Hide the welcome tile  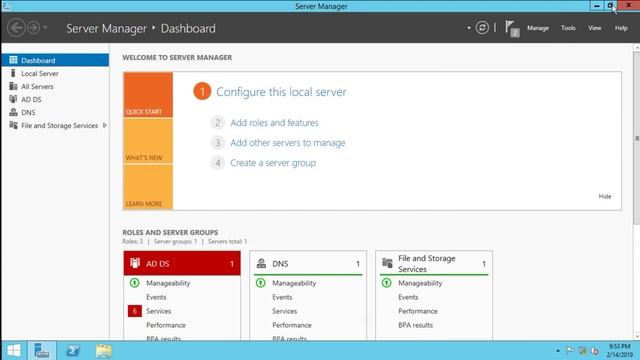coord(604,196)
